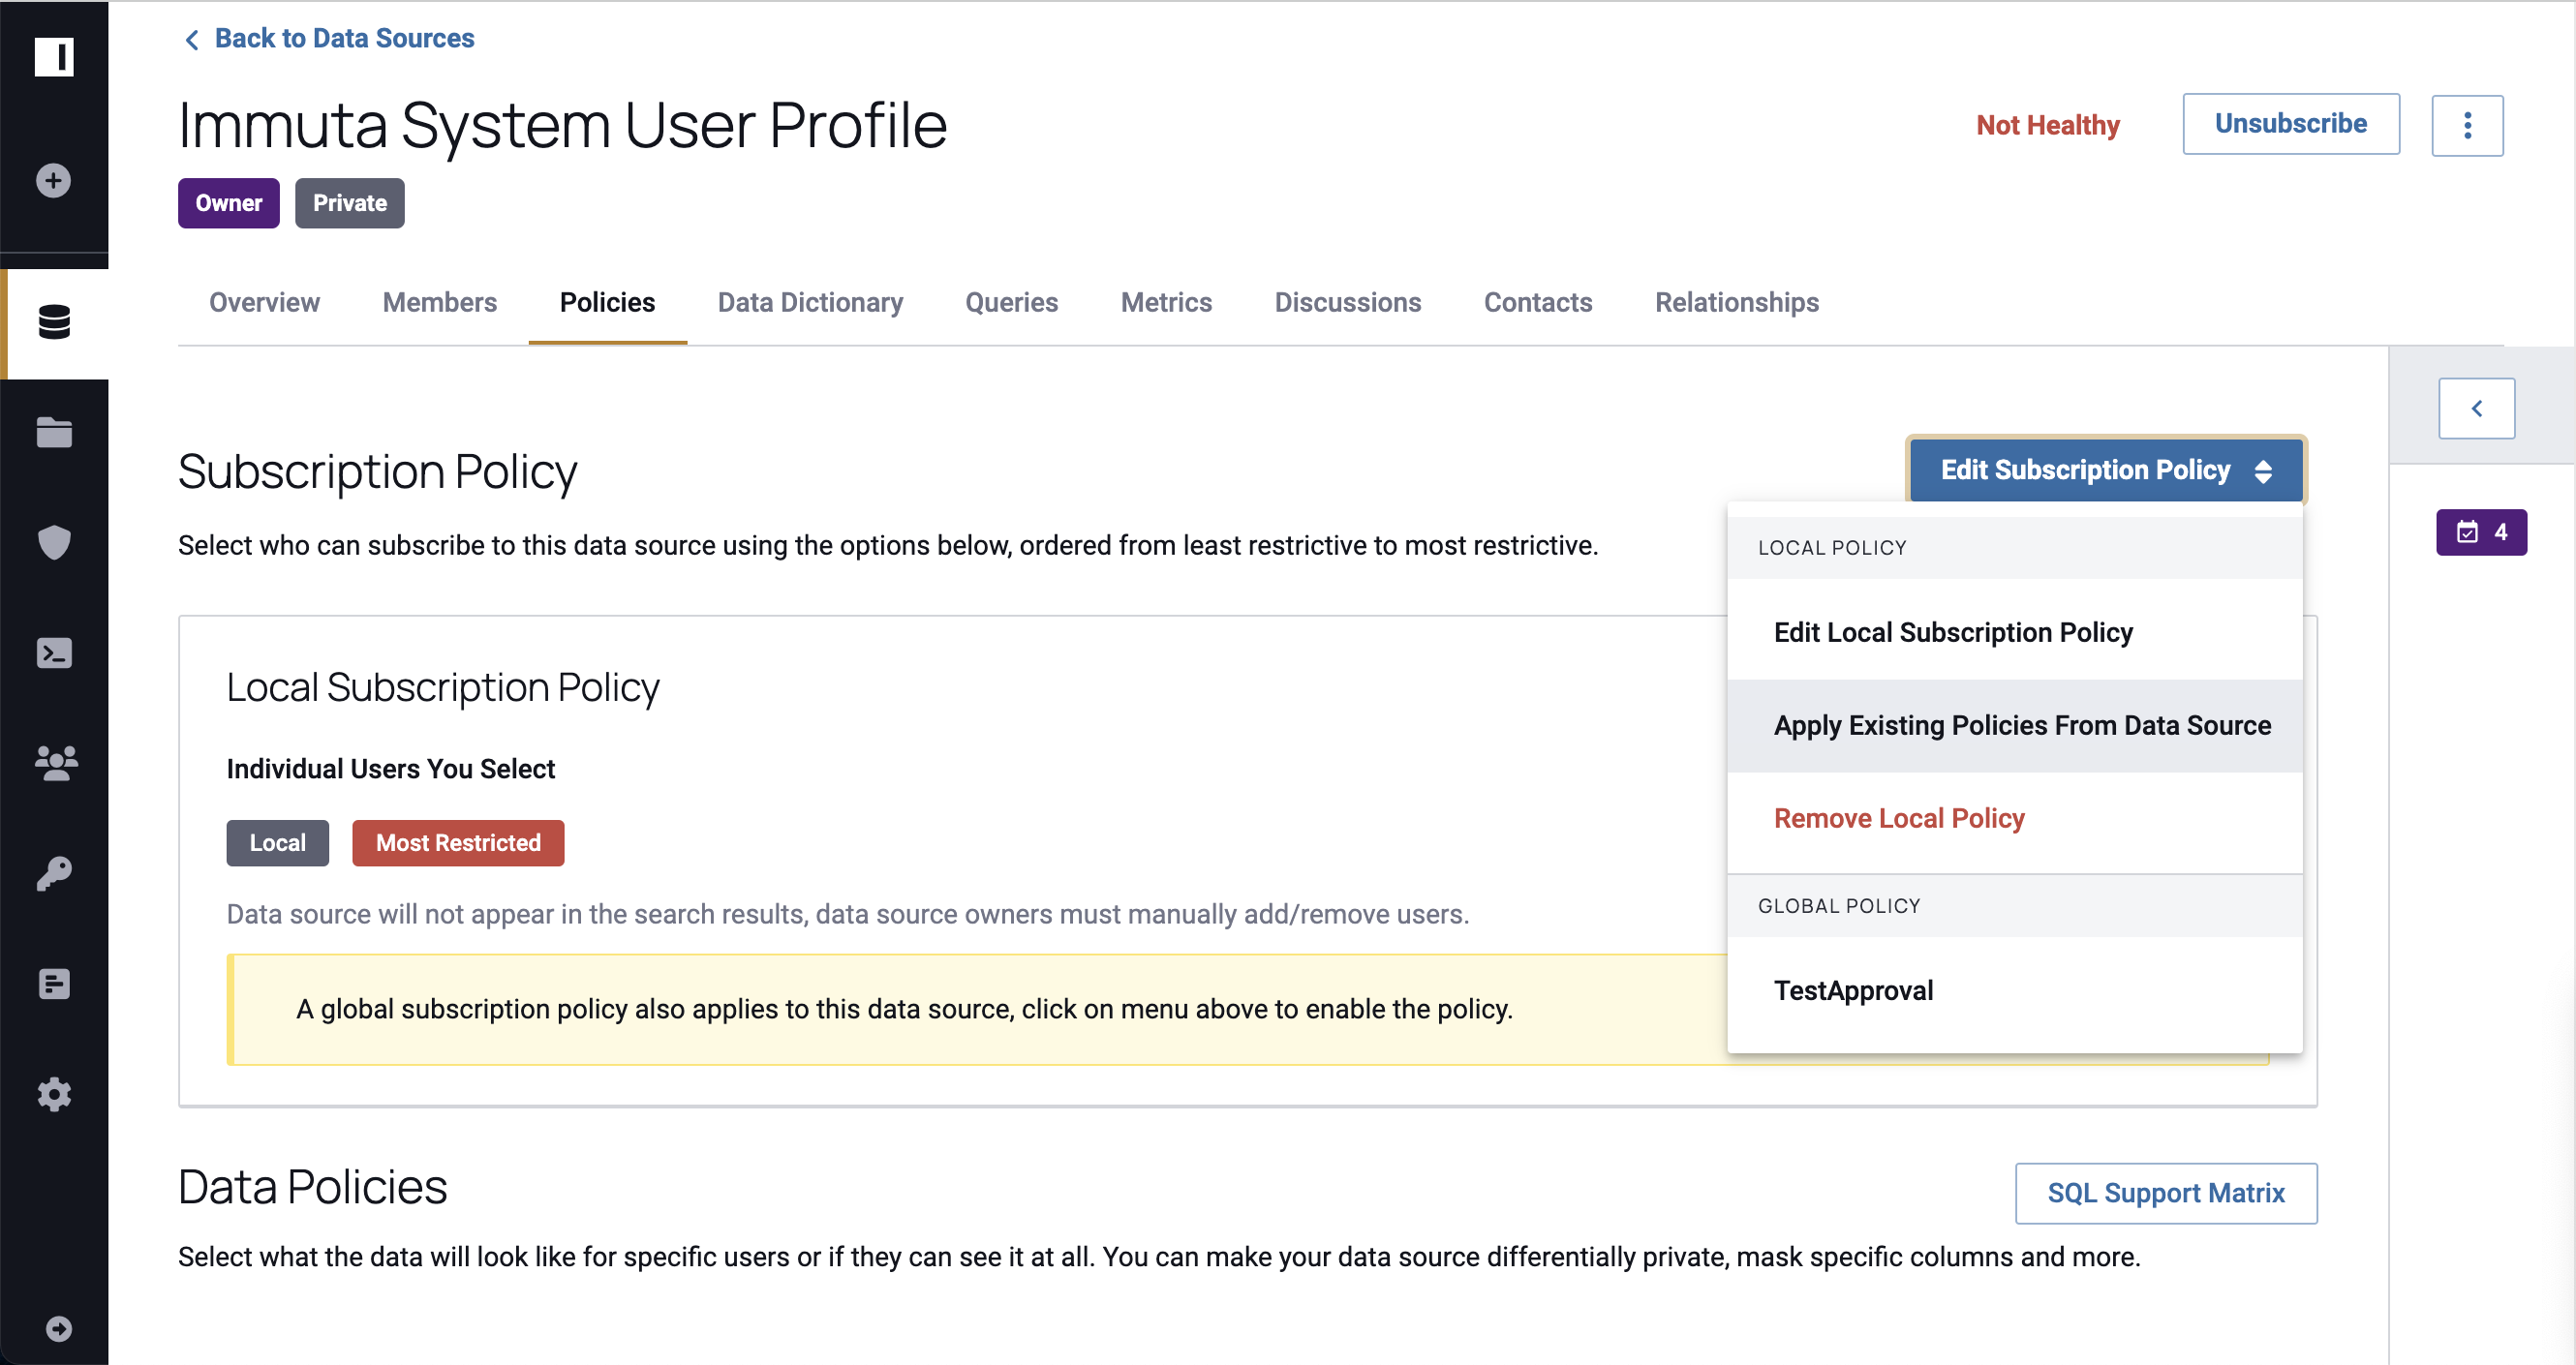Open the People users-group sidebar icon
2576x1365 pixels.
click(56, 764)
